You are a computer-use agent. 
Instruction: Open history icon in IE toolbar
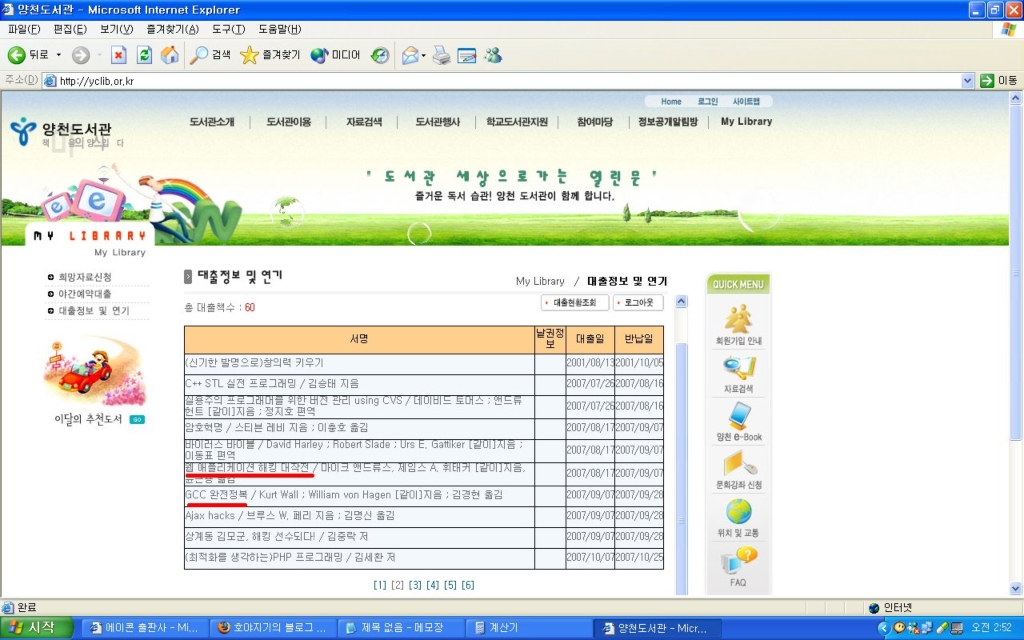pos(380,56)
